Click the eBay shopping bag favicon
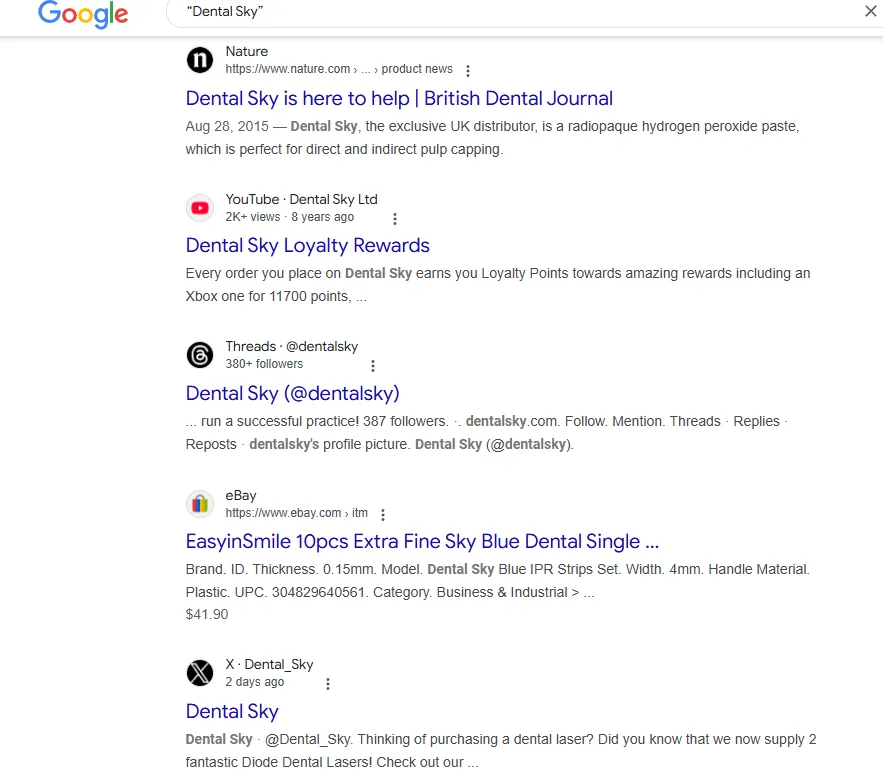This screenshot has height=780, width=883. point(200,503)
